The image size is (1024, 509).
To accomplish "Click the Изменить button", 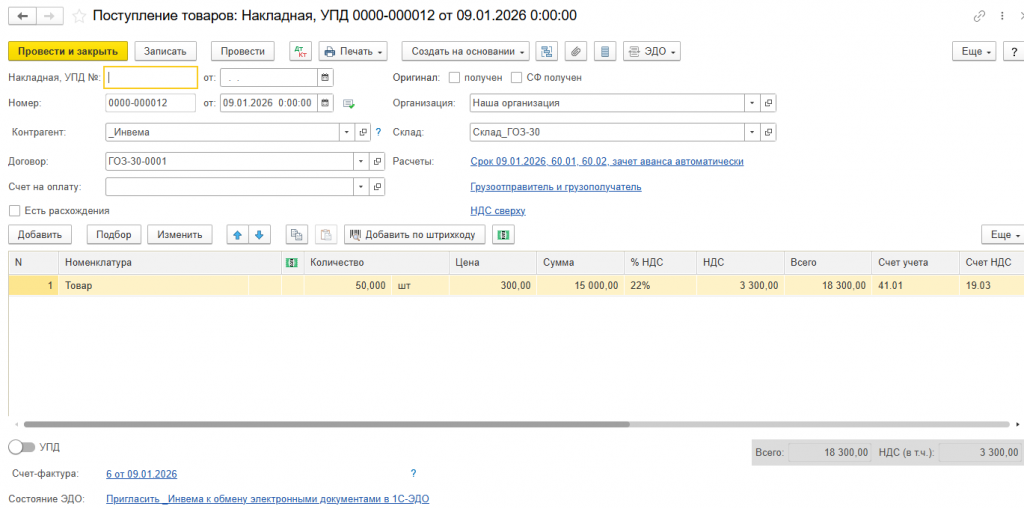I will pos(180,235).
